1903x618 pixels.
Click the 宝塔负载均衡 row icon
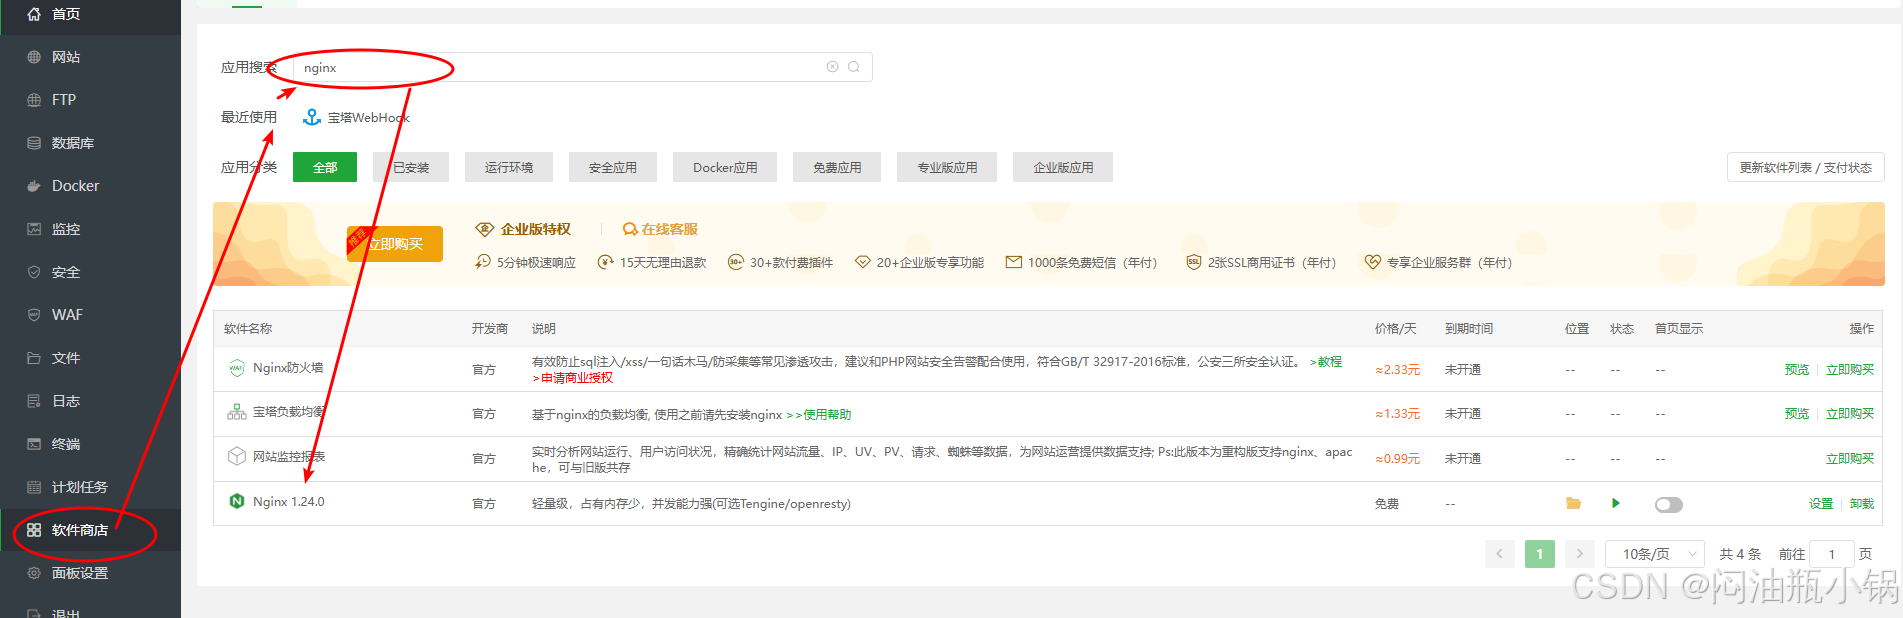[237, 412]
